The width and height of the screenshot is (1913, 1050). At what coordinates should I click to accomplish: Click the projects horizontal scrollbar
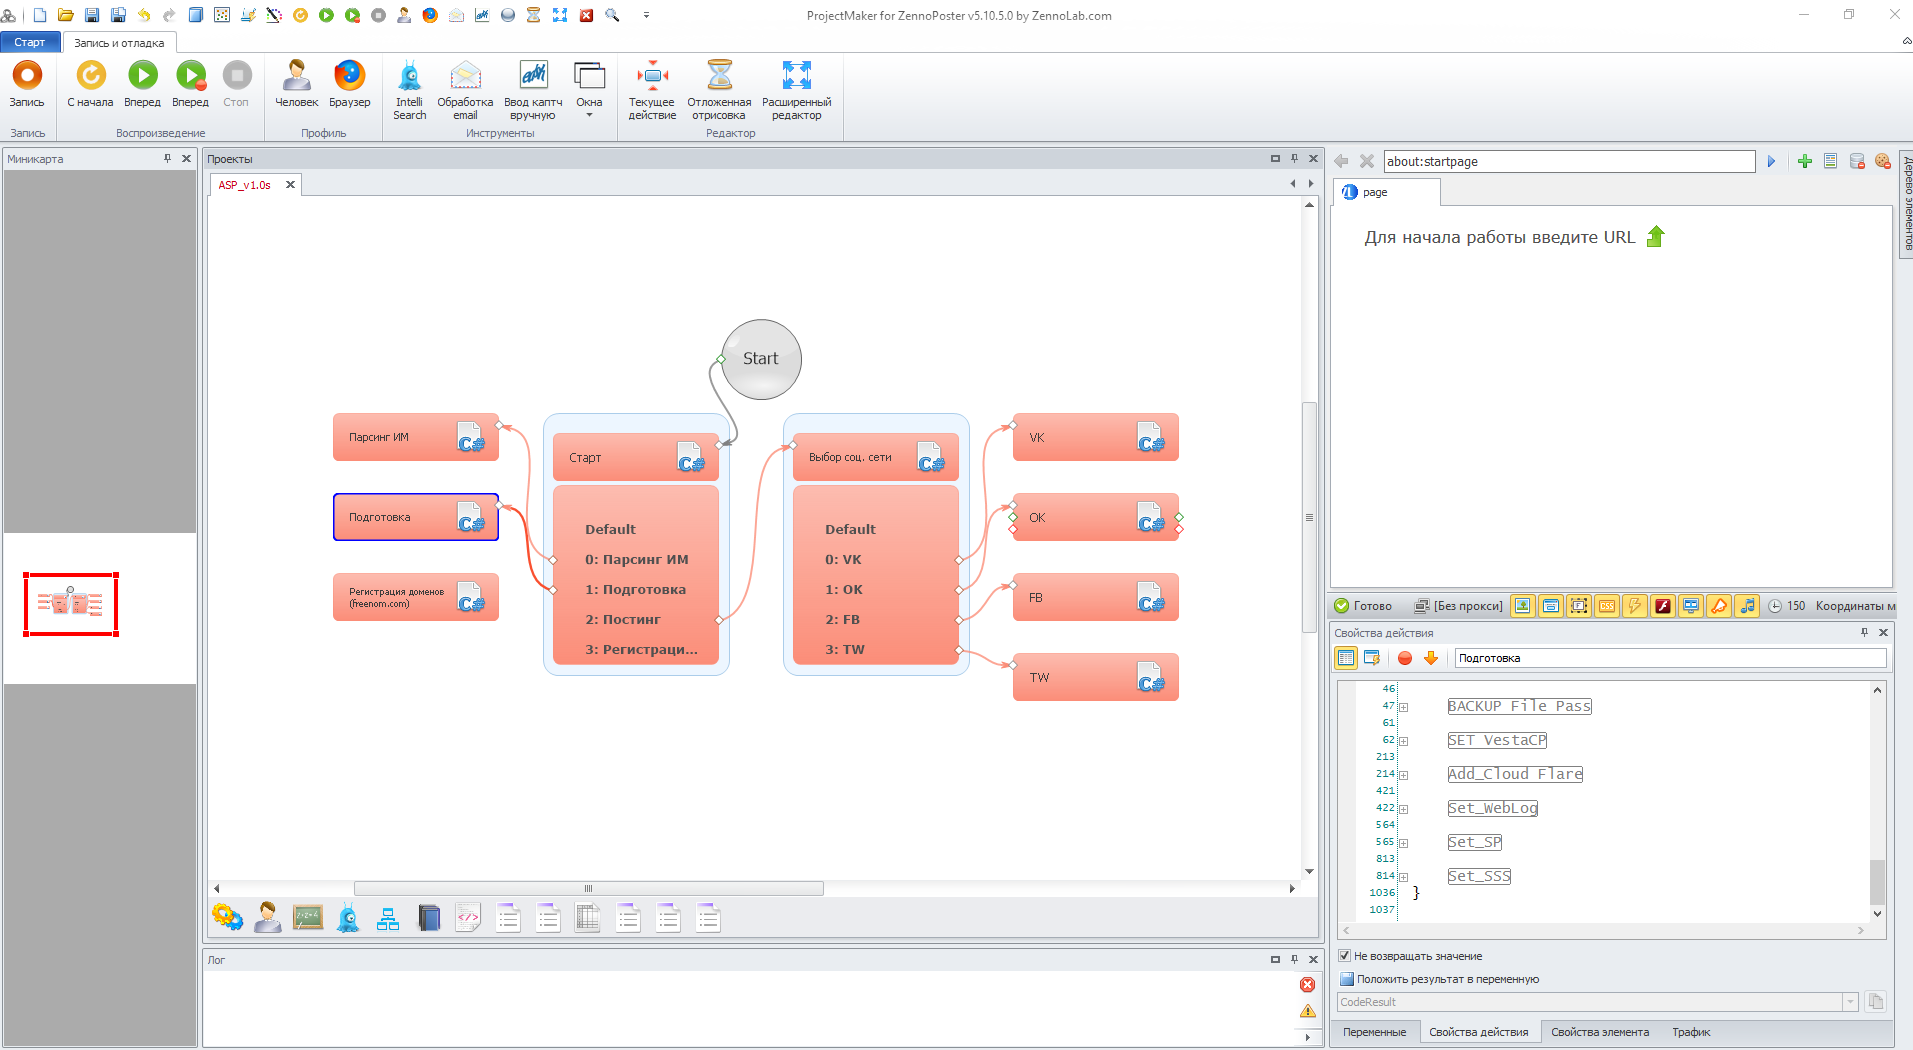pyautogui.click(x=588, y=888)
